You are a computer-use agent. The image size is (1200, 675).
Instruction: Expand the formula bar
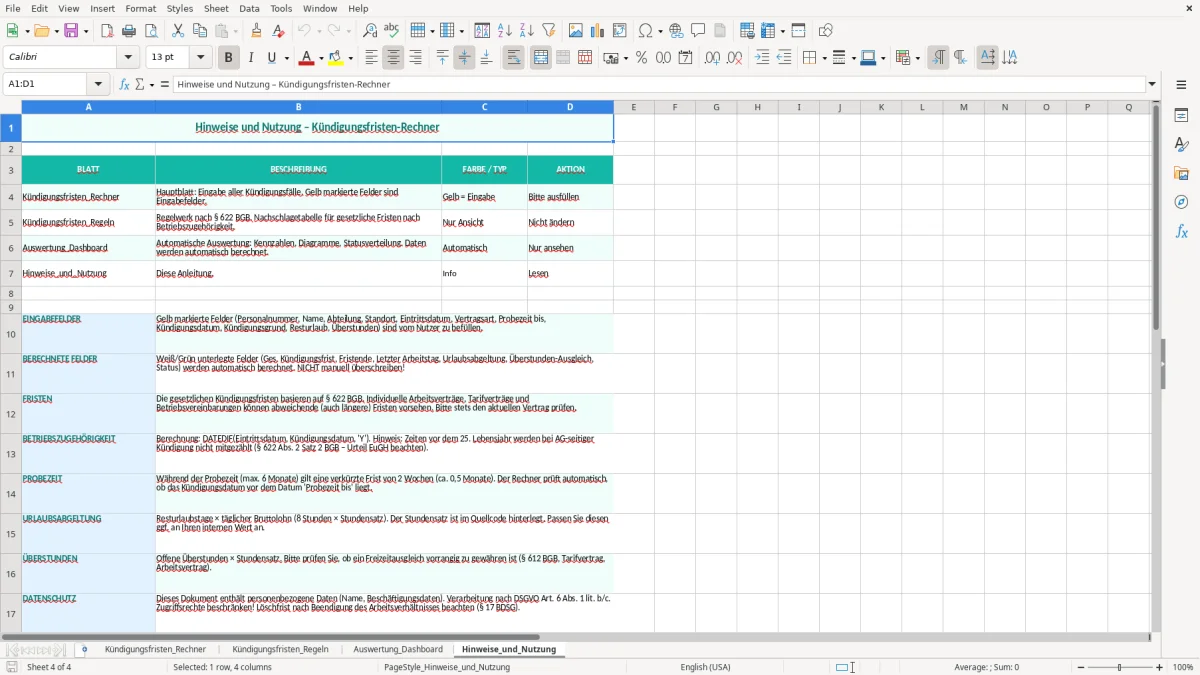click(1152, 84)
